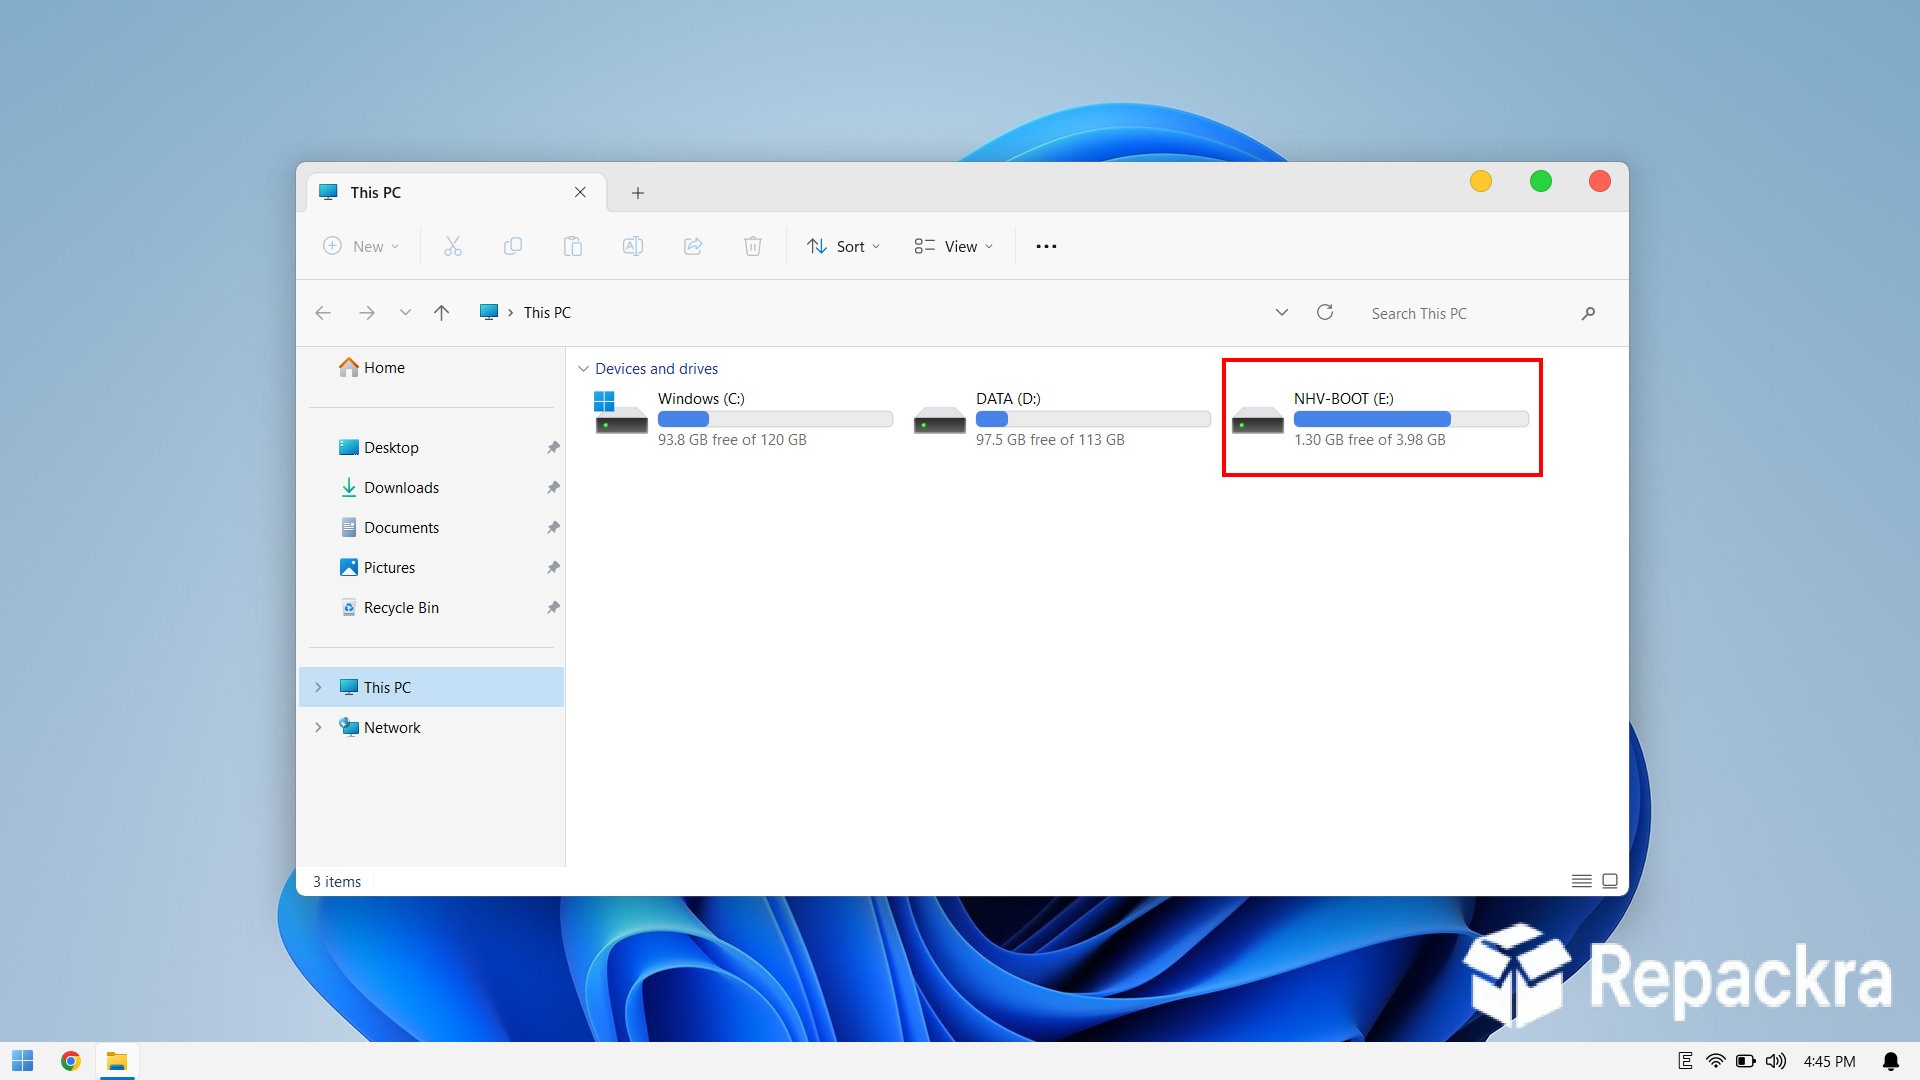The height and width of the screenshot is (1080, 1920).
Task: Add a new tab with plus
Action: coord(638,192)
